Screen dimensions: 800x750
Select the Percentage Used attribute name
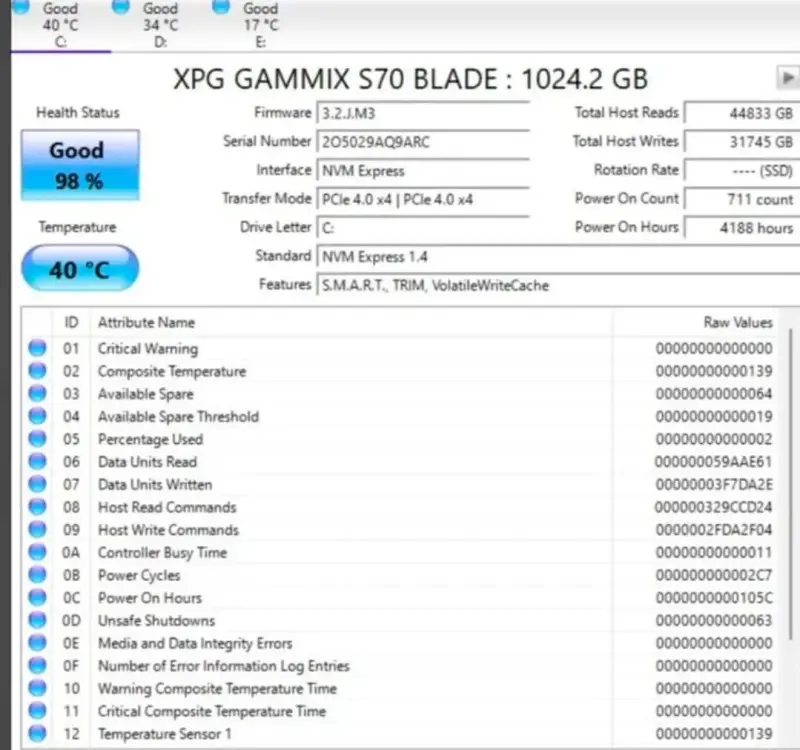[x=151, y=439]
